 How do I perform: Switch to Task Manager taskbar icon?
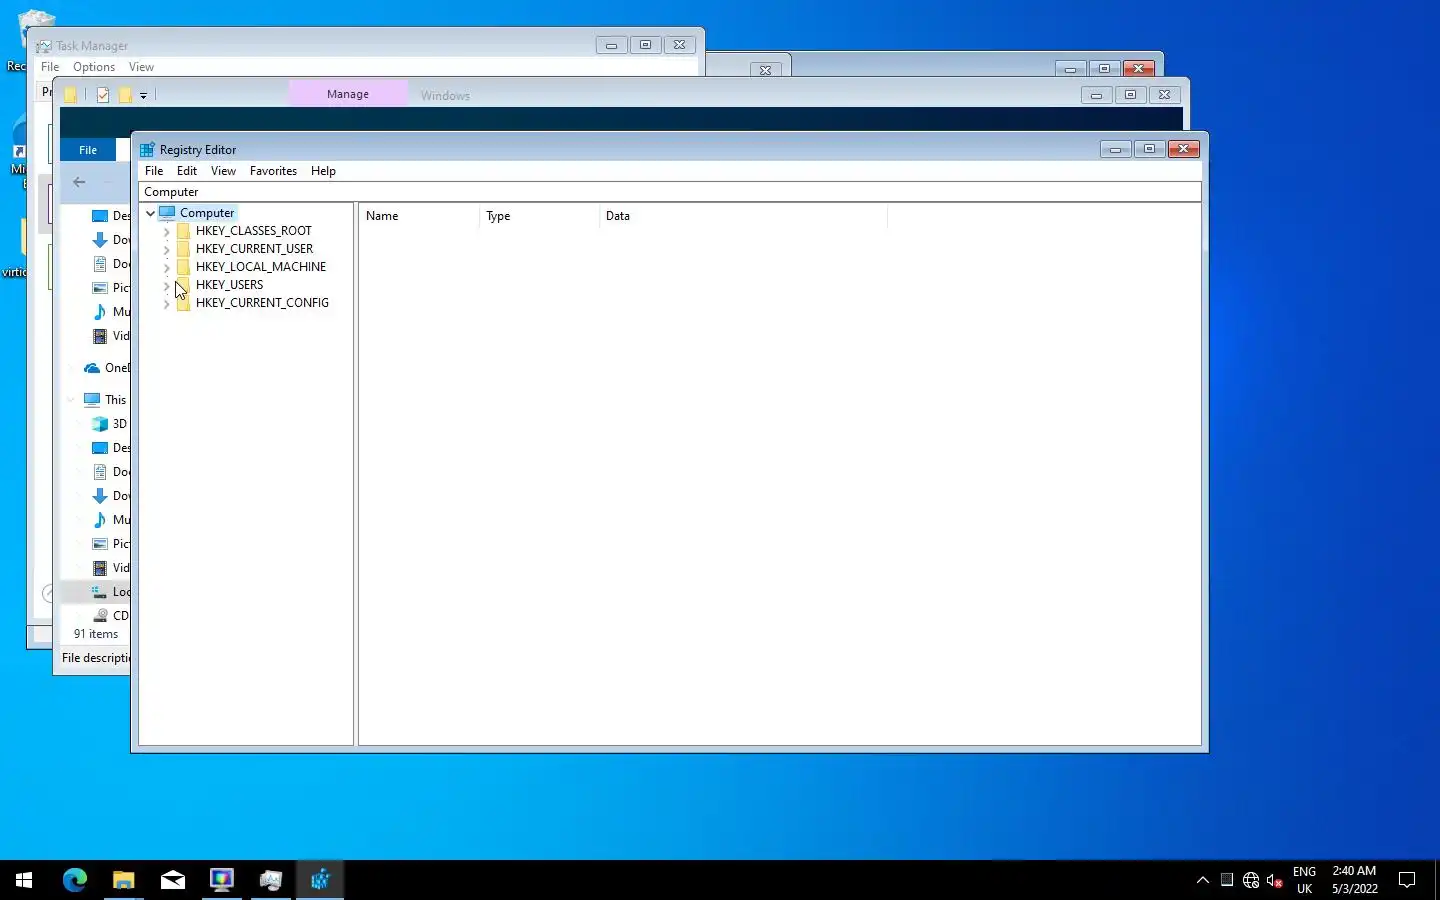[271, 880]
